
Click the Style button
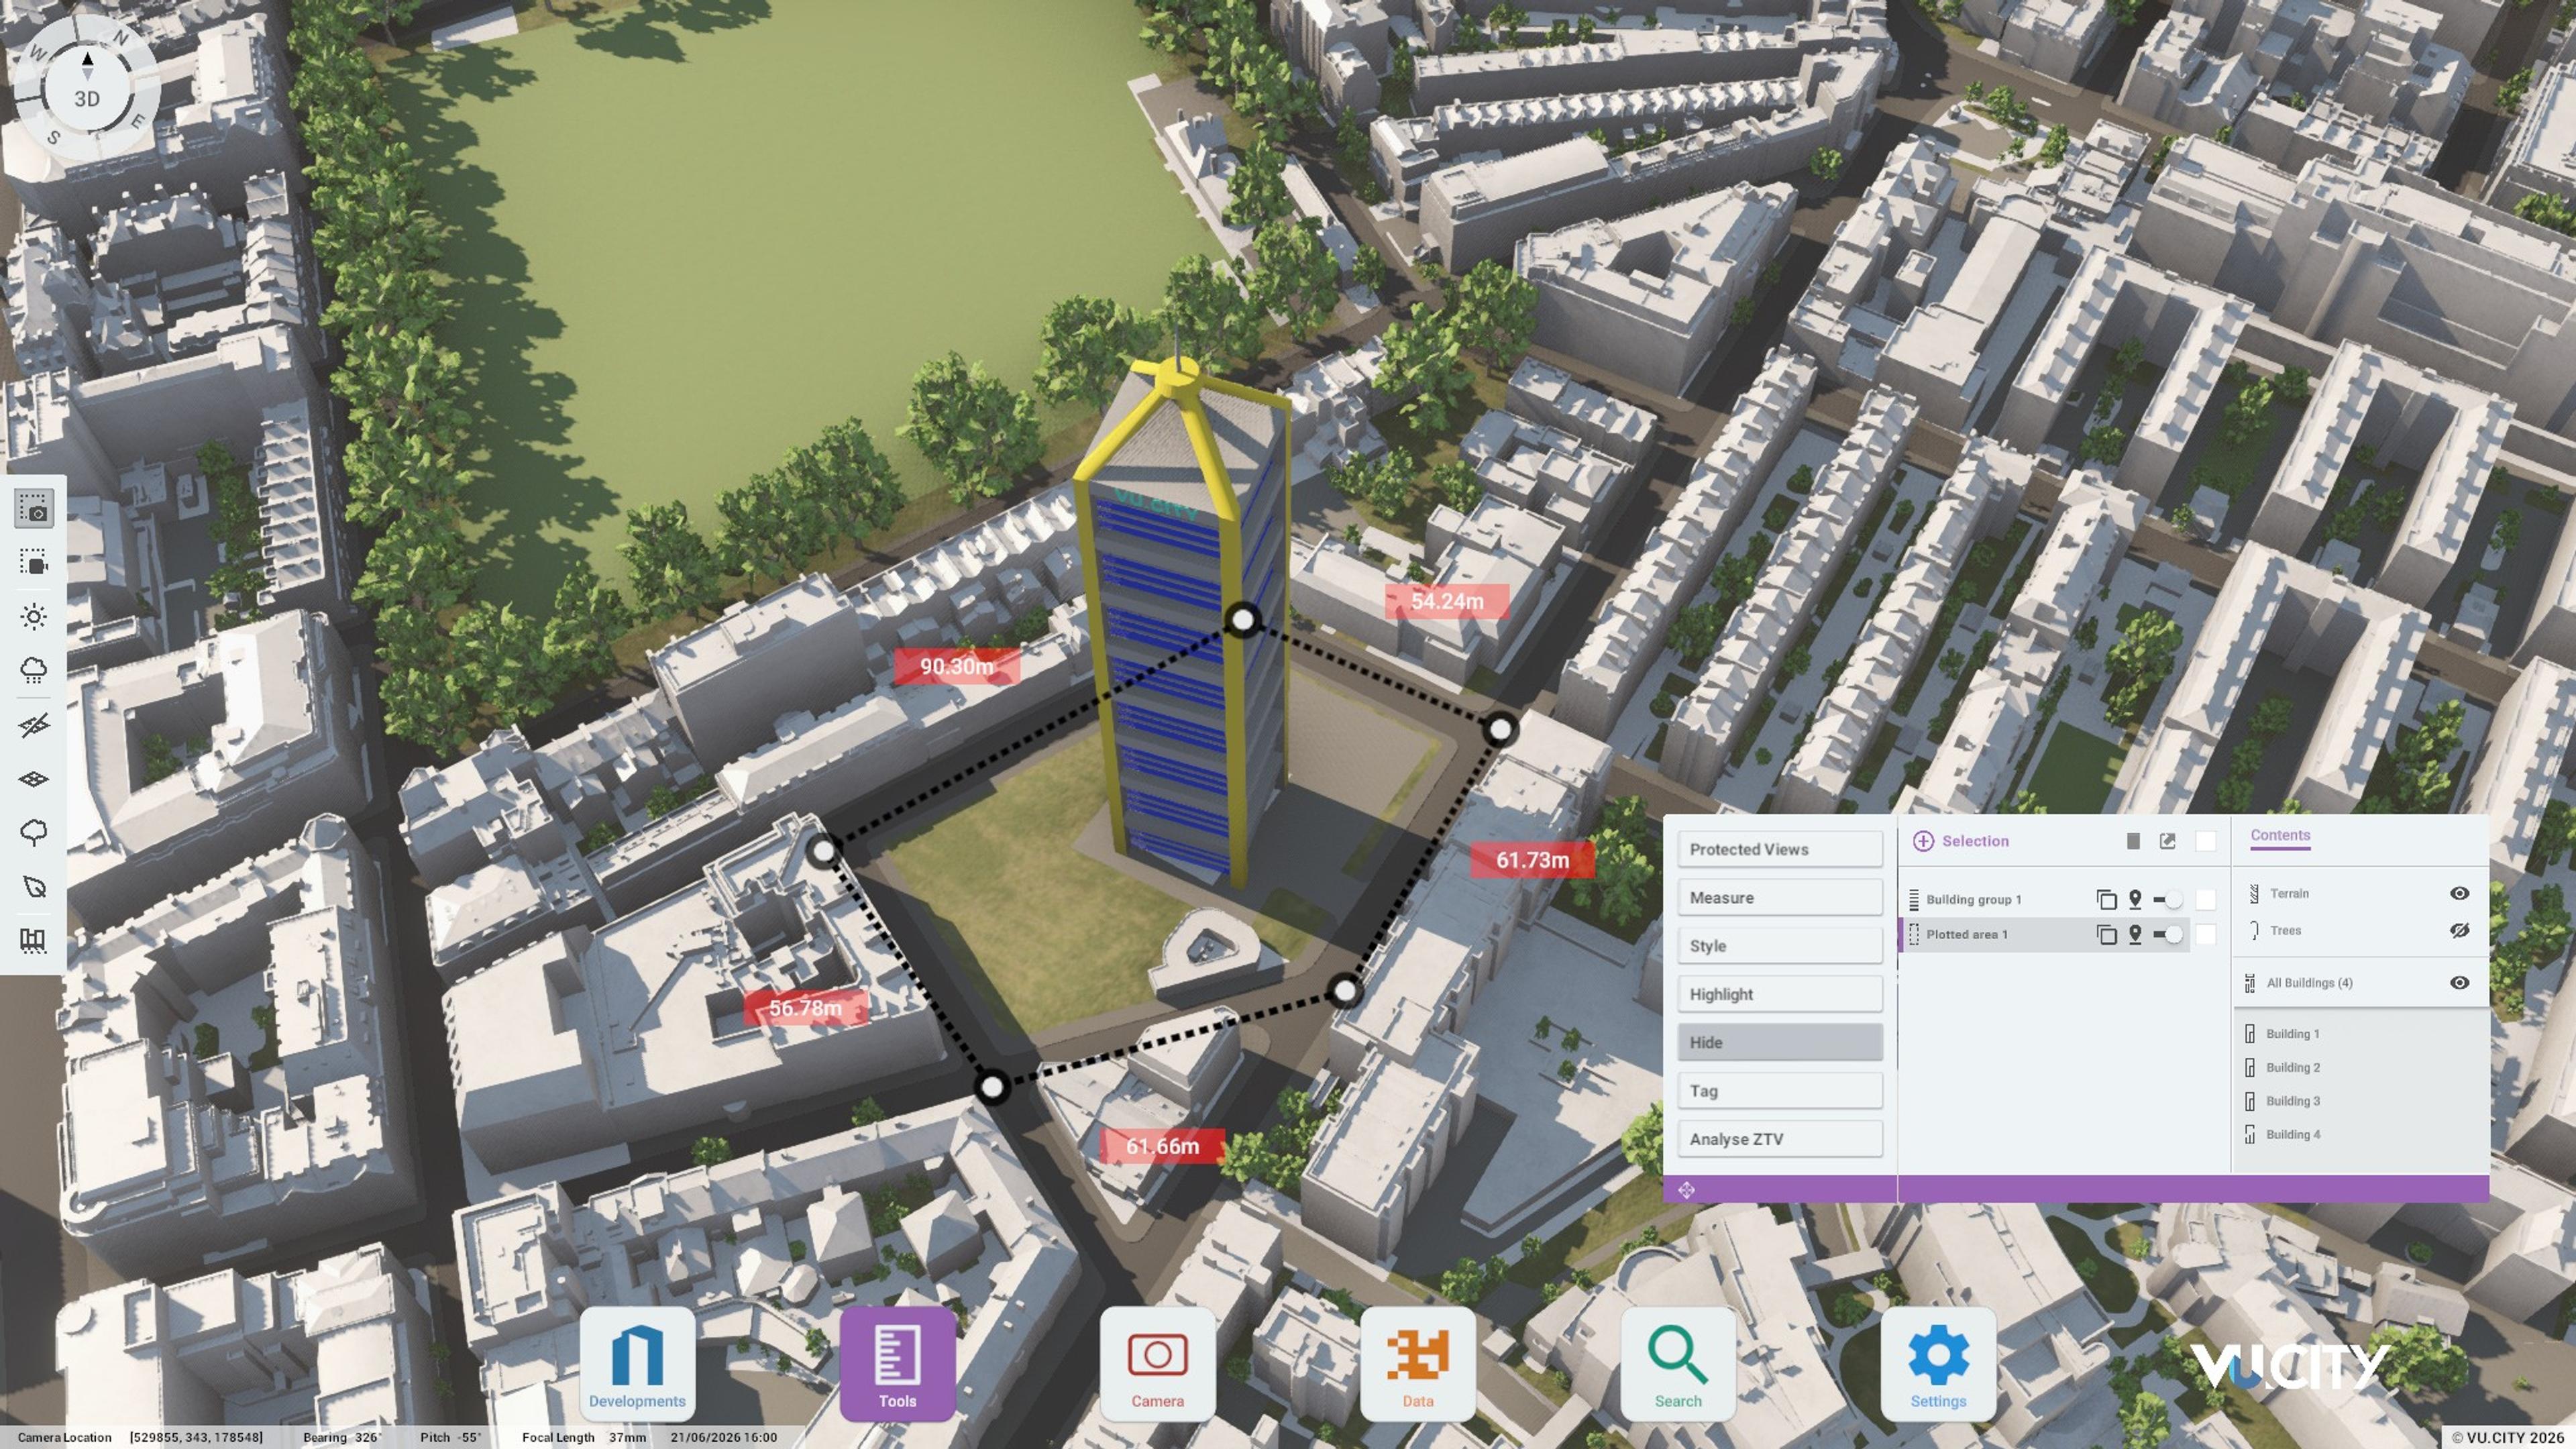[1780, 946]
